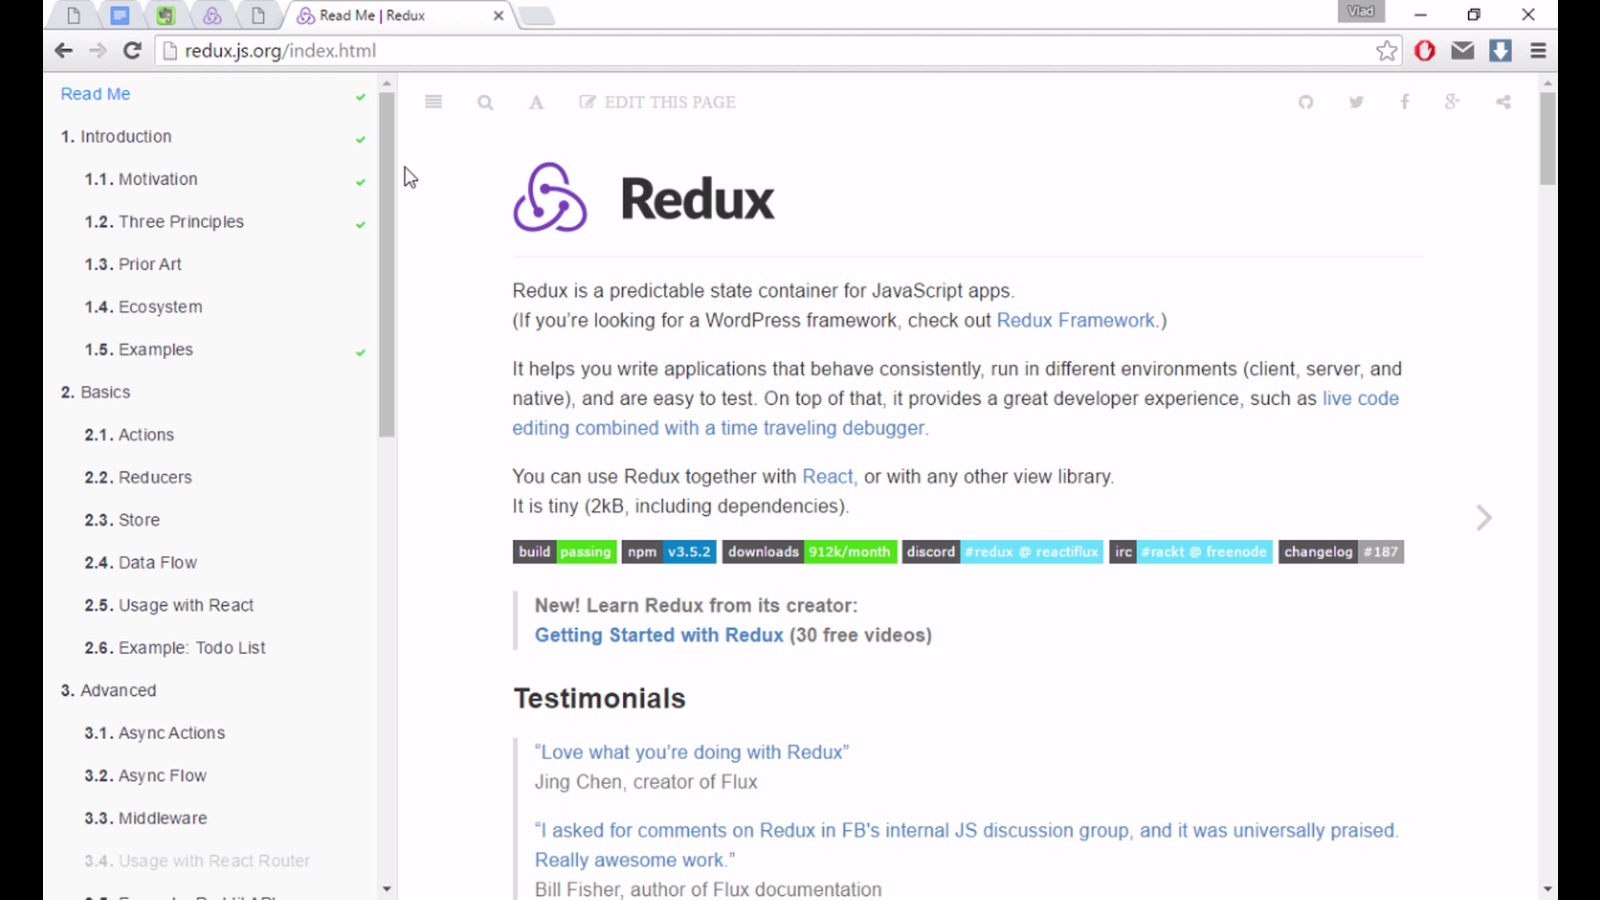Open 2. Basics chapter
1600x900 pixels.
coord(95,392)
